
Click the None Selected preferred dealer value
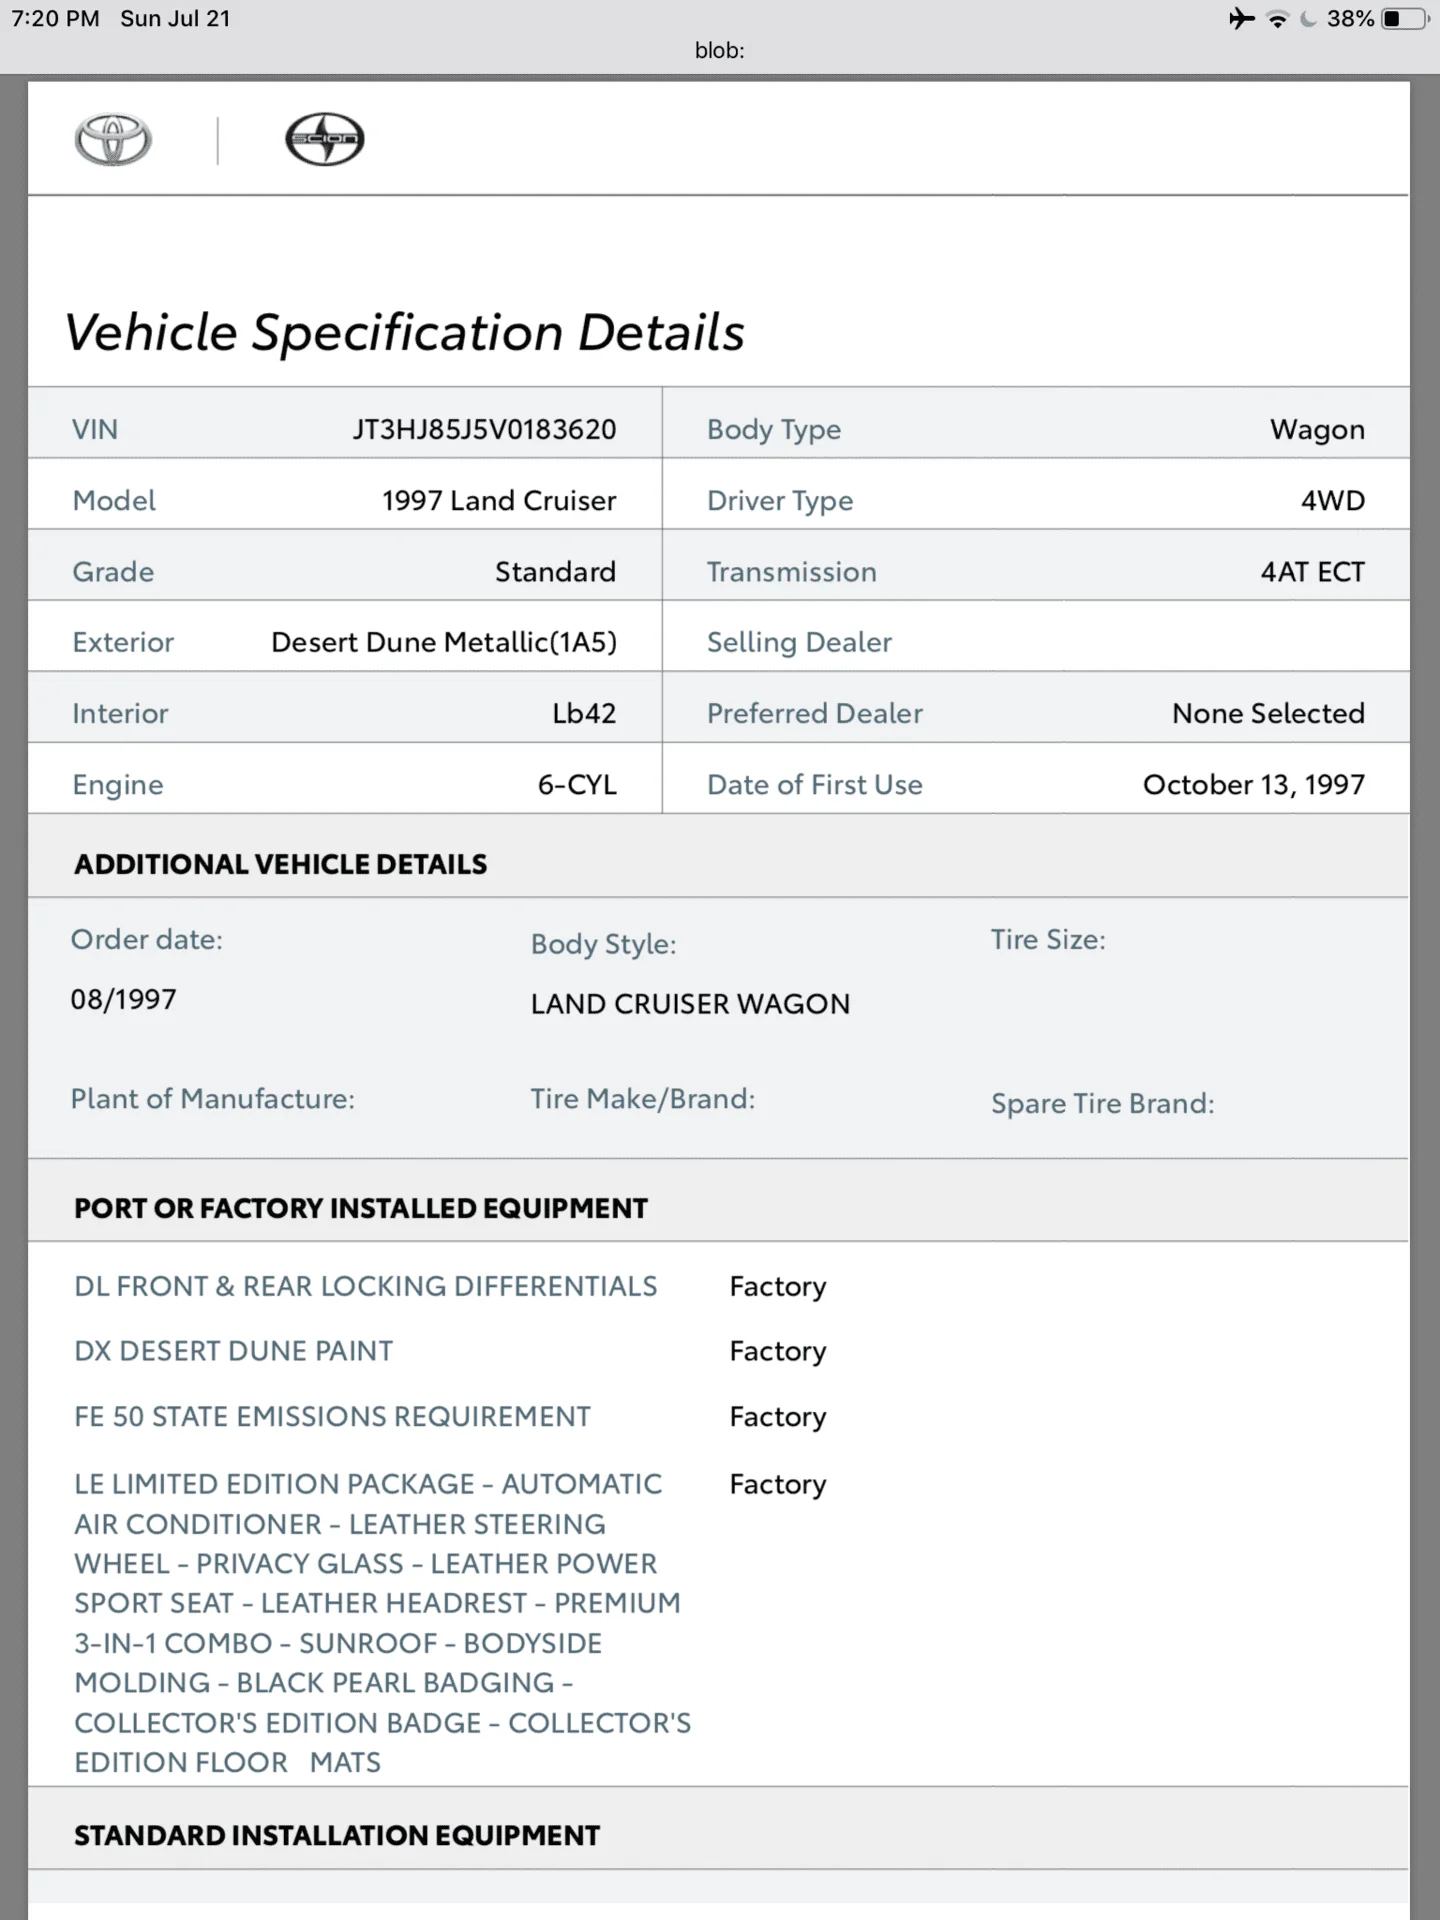click(x=1268, y=713)
